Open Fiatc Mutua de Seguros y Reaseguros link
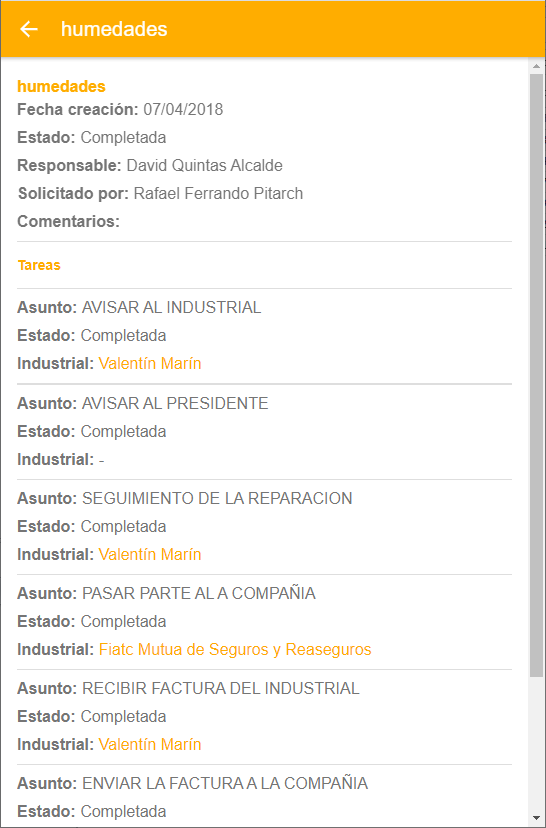546x828 pixels. [x=235, y=650]
